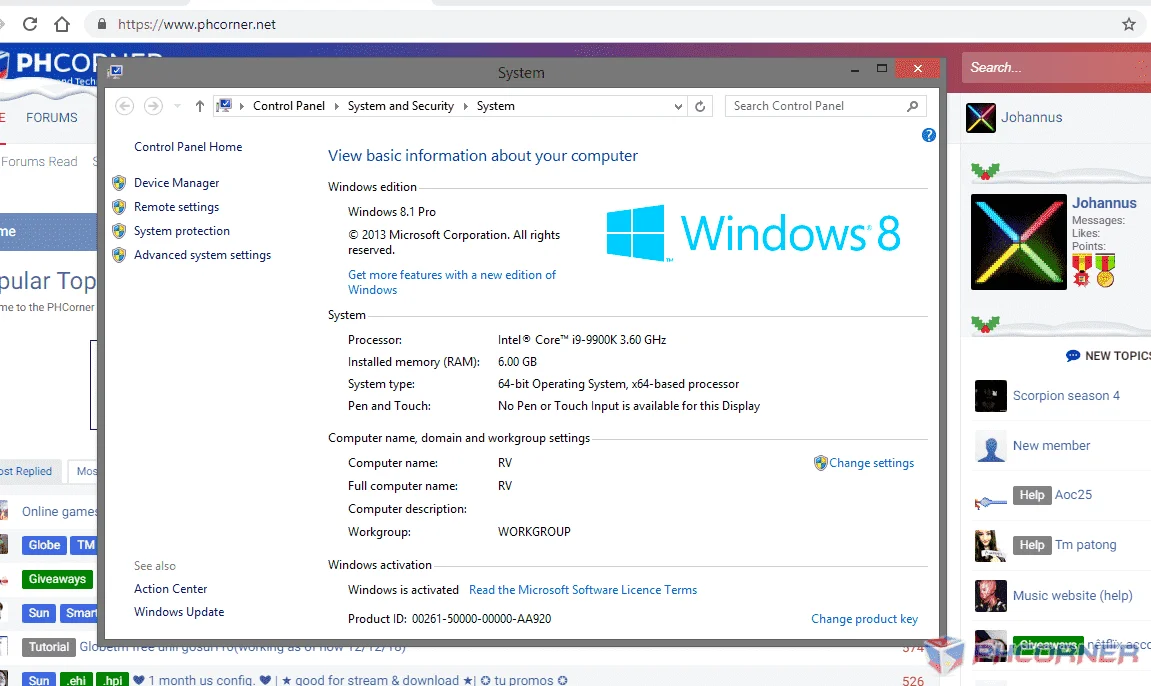This screenshot has height=686, width=1151.
Task: Read the Microsoft Software Licence Terms
Action: click(x=583, y=590)
